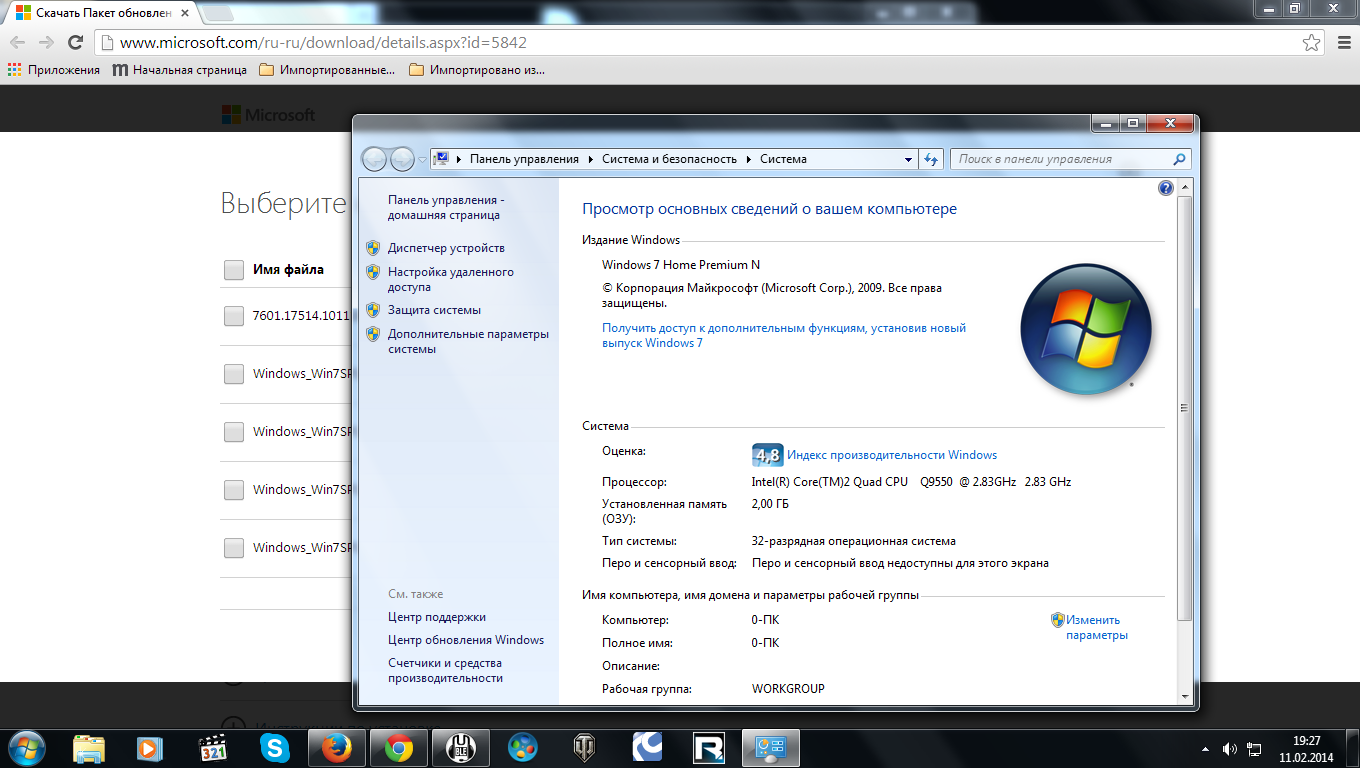
Task: Click the magnifier icon in Control Panel search
Action: click(1180, 159)
